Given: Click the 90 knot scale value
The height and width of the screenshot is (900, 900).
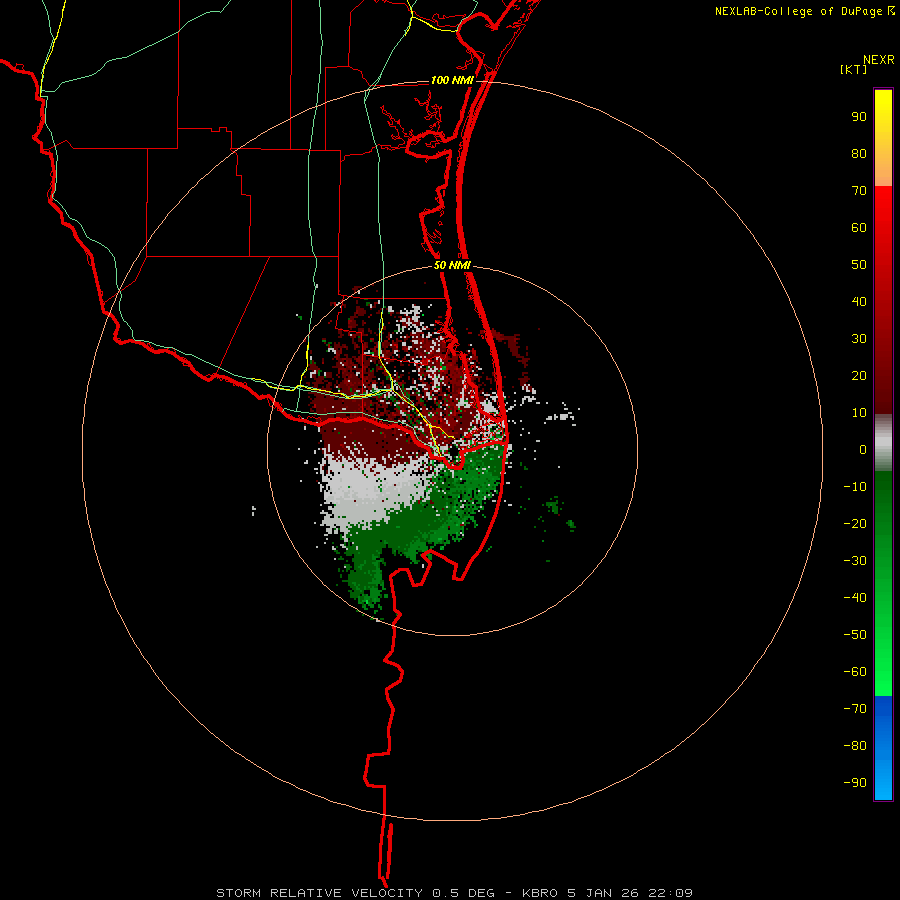Looking at the screenshot, I should (x=859, y=117).
